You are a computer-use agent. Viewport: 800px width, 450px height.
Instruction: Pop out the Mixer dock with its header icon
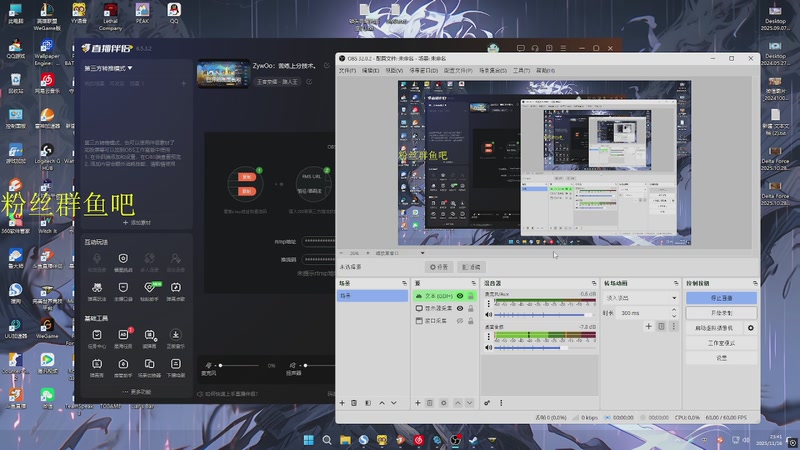594,283
